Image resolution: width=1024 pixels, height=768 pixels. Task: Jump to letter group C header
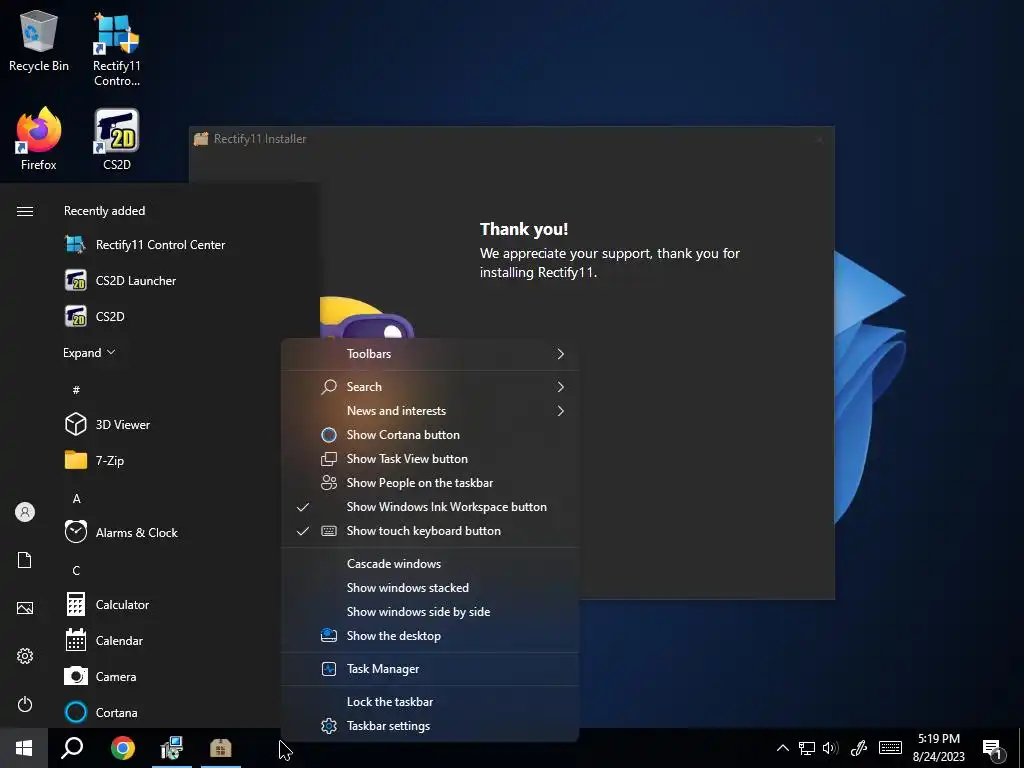76,570
